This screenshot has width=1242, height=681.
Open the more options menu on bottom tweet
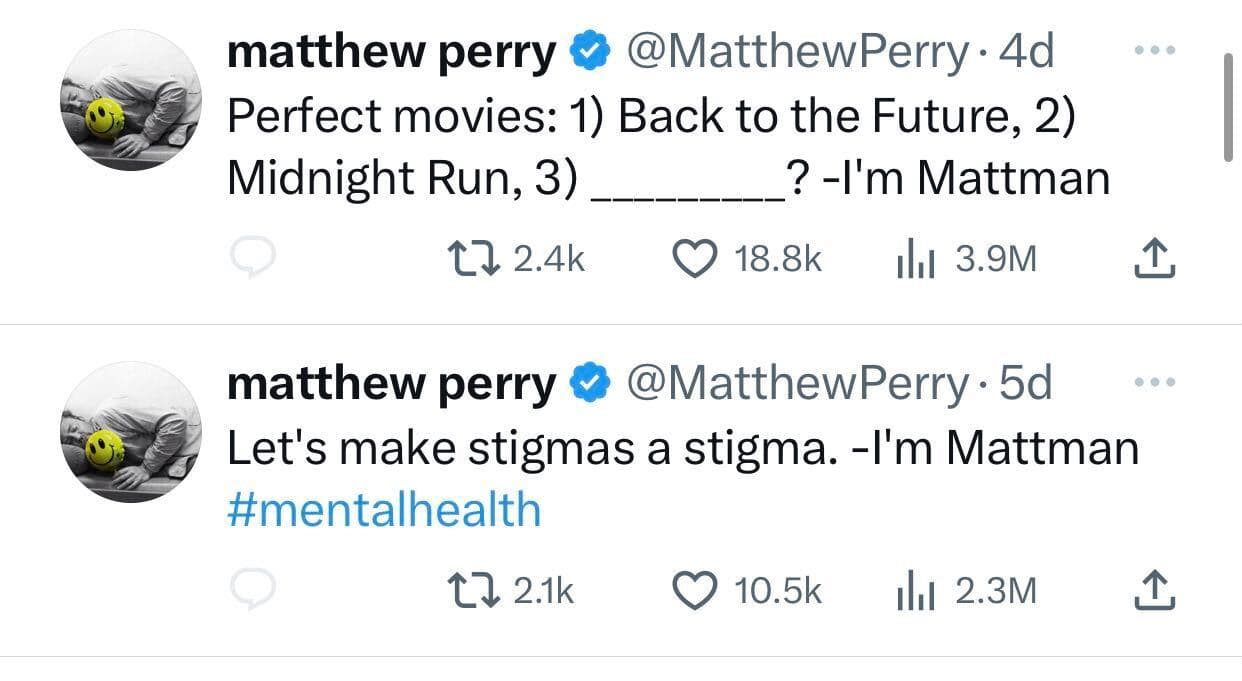1155,380
